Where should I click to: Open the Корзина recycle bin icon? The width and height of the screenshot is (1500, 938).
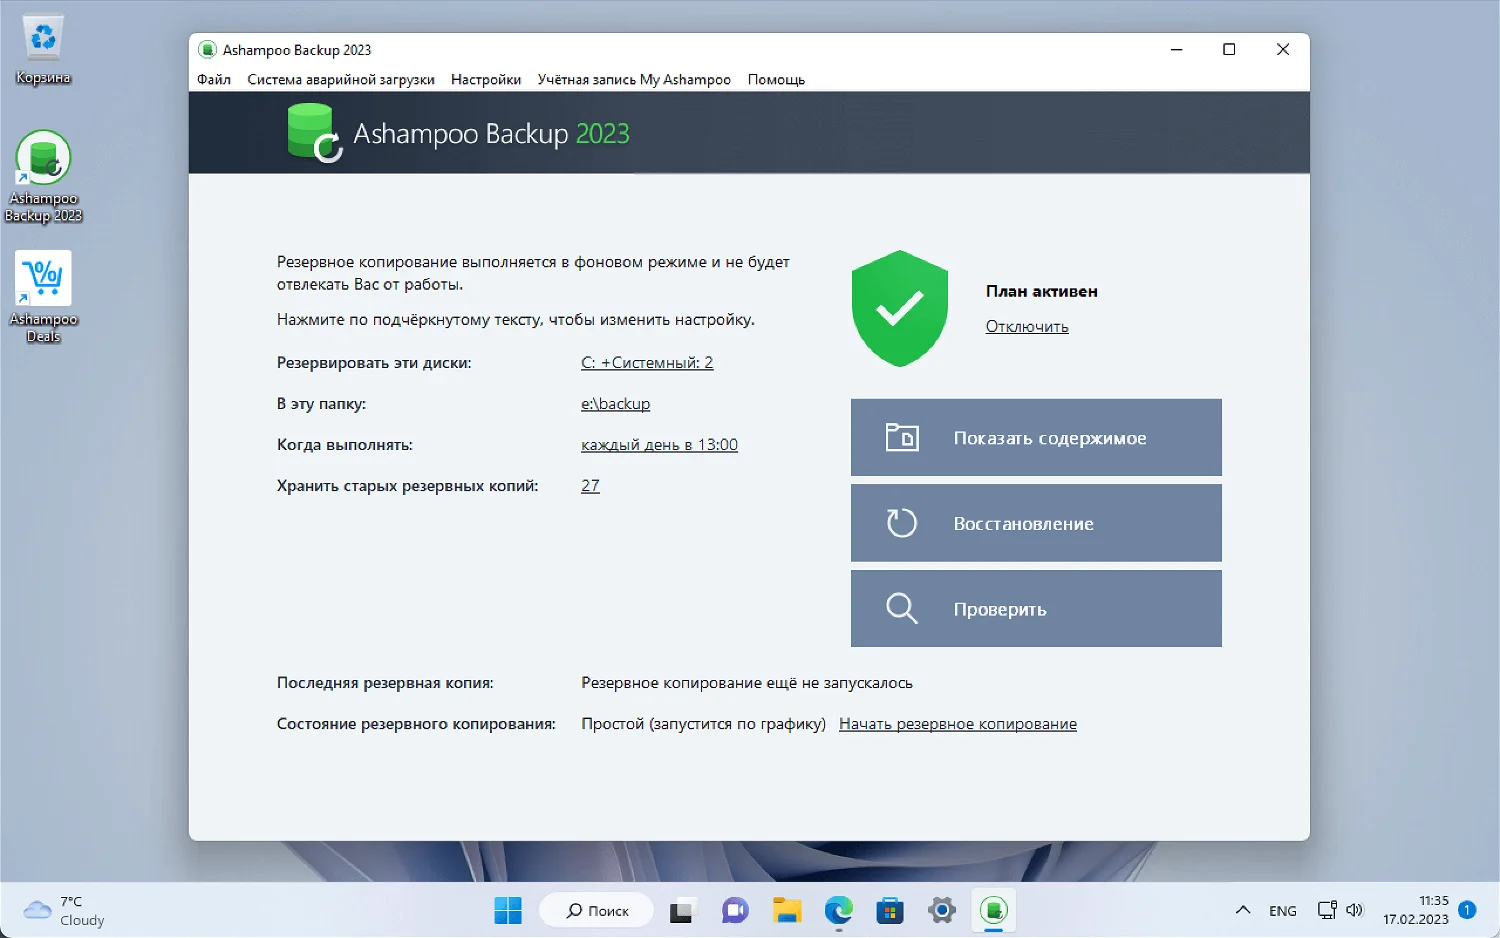tap(43, 50)
